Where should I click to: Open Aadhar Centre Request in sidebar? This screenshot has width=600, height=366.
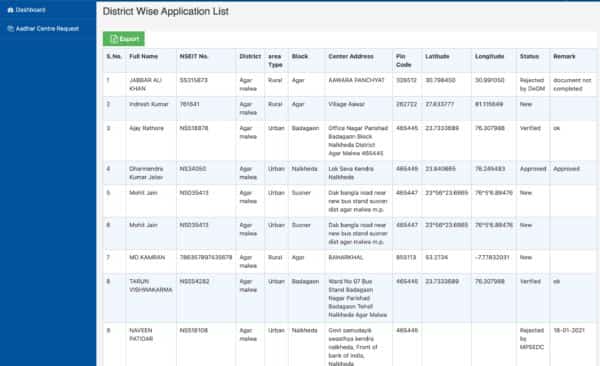(x=43, y=29)
